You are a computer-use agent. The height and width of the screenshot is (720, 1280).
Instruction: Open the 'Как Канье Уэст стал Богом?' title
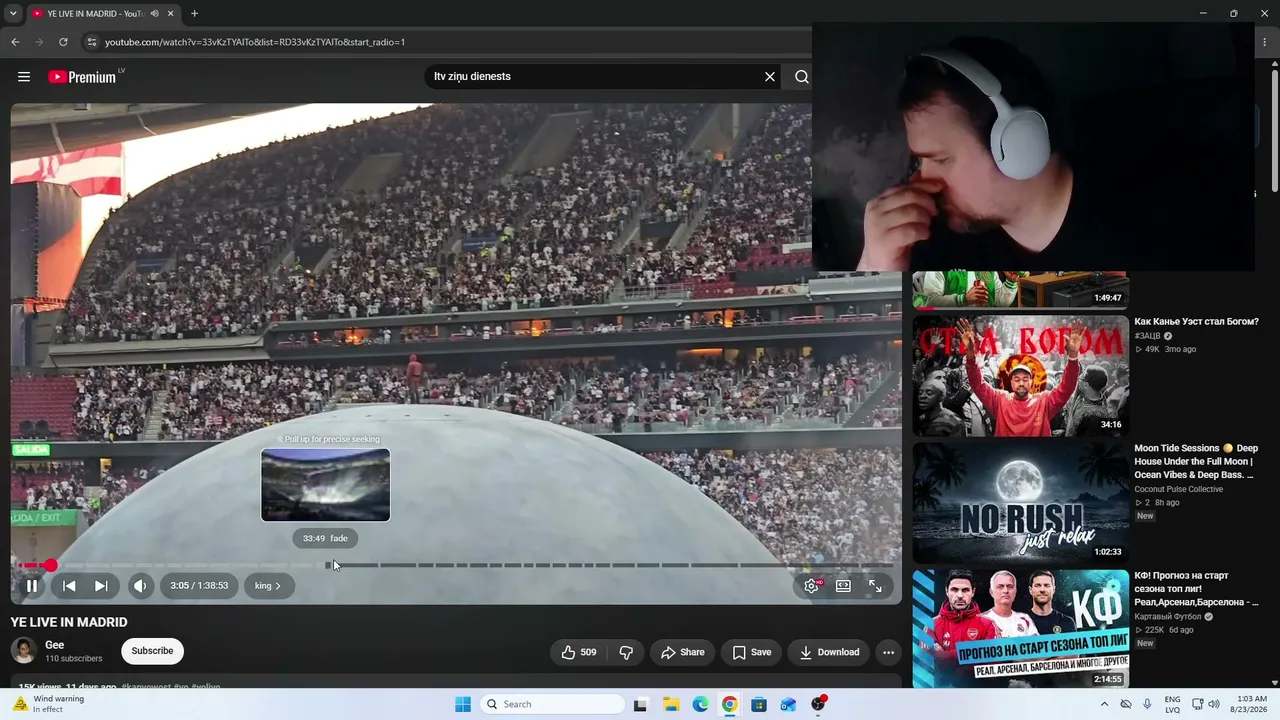[1196, 322]
